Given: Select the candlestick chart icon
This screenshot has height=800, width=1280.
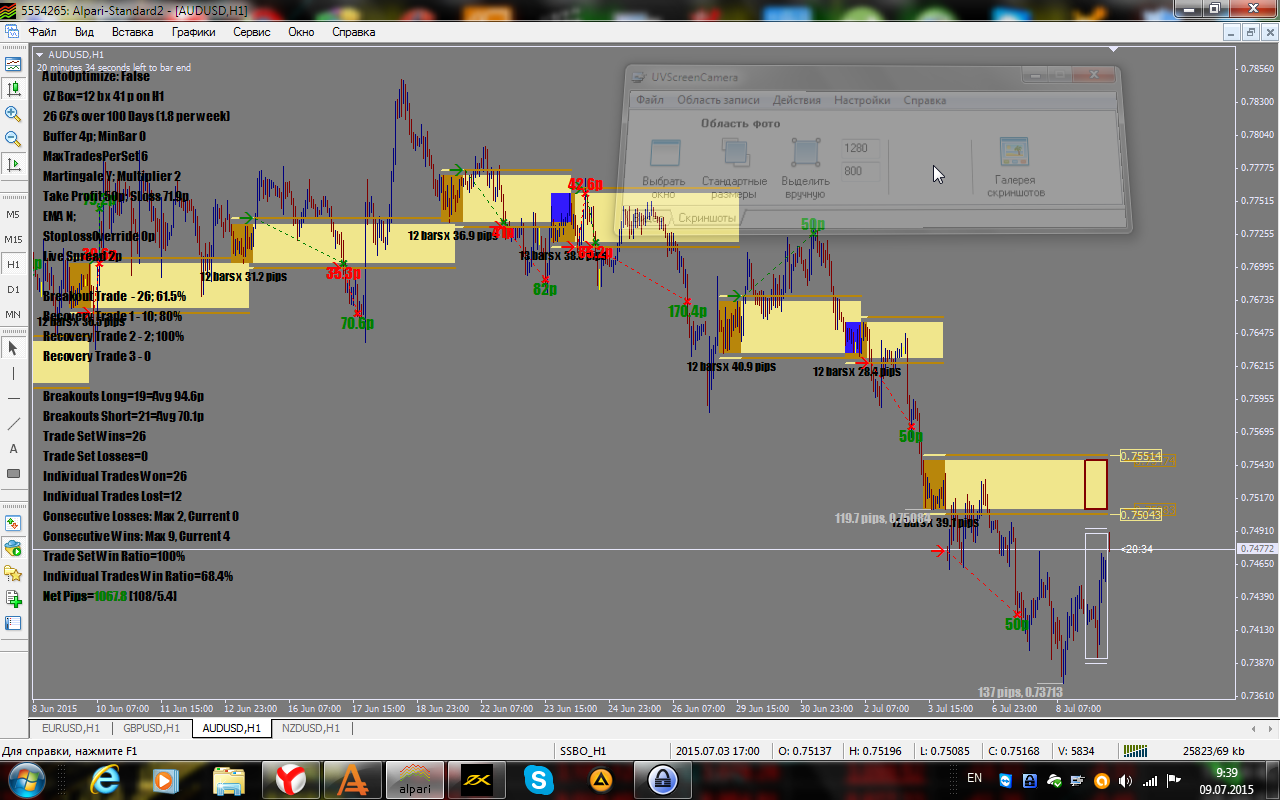Looking at the screenshot, I should click(13, 88).
